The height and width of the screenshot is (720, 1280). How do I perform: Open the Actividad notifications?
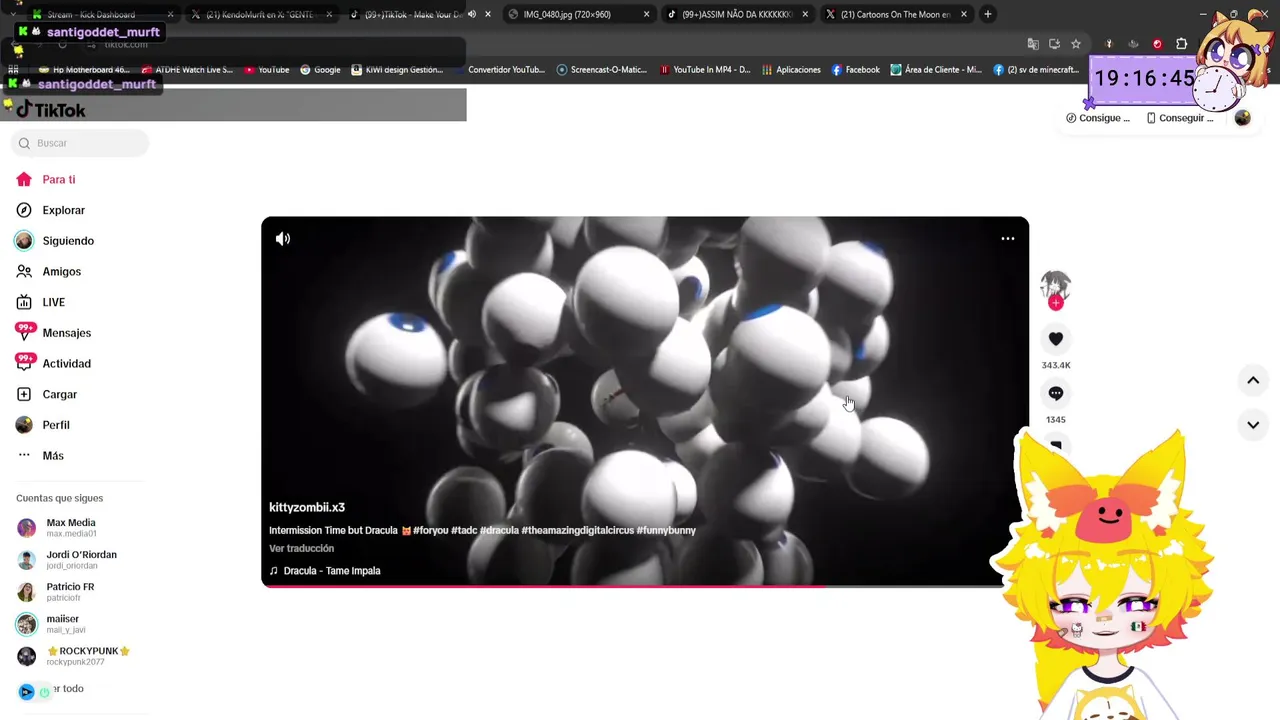(53, 364)
